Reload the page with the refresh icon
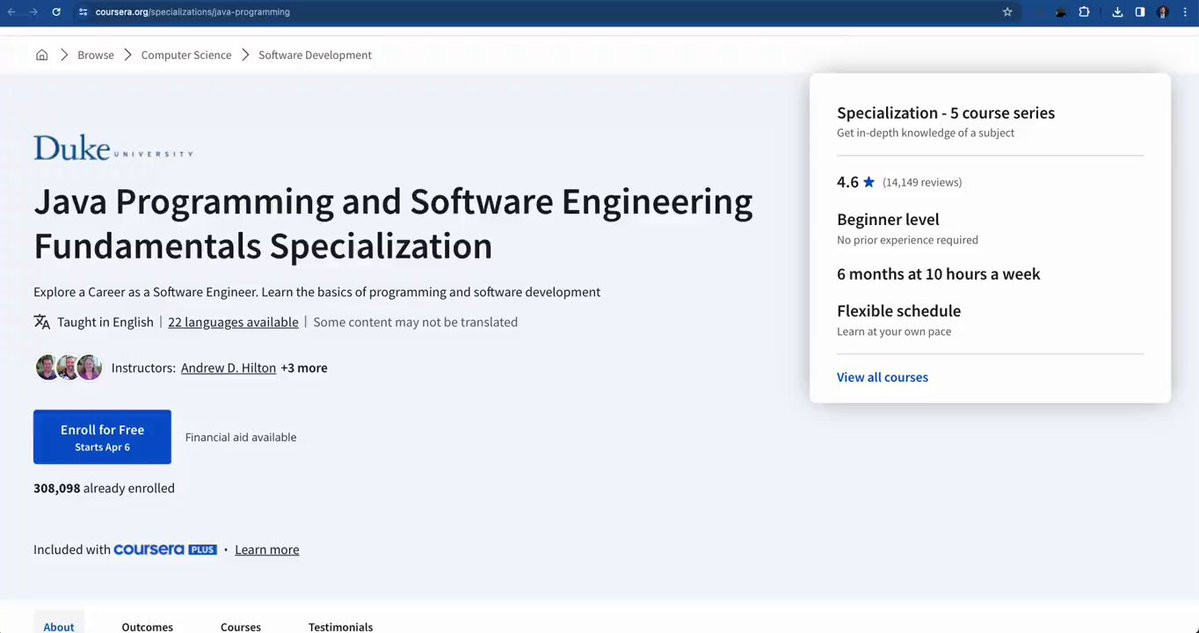Image resolution: width=1199 pixels, height=633 pixels. pyautogui.click(x=56, y=12)
